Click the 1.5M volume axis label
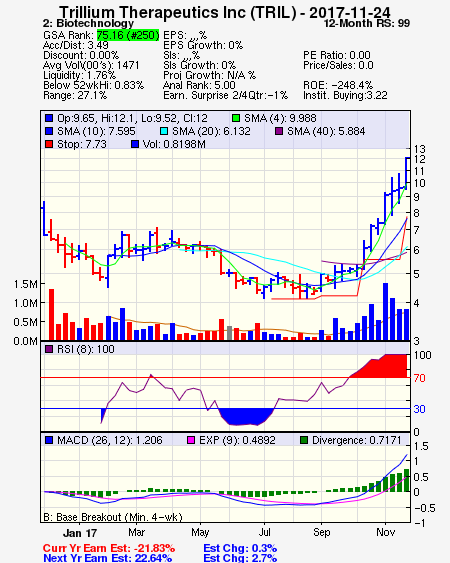 (25, 284)
